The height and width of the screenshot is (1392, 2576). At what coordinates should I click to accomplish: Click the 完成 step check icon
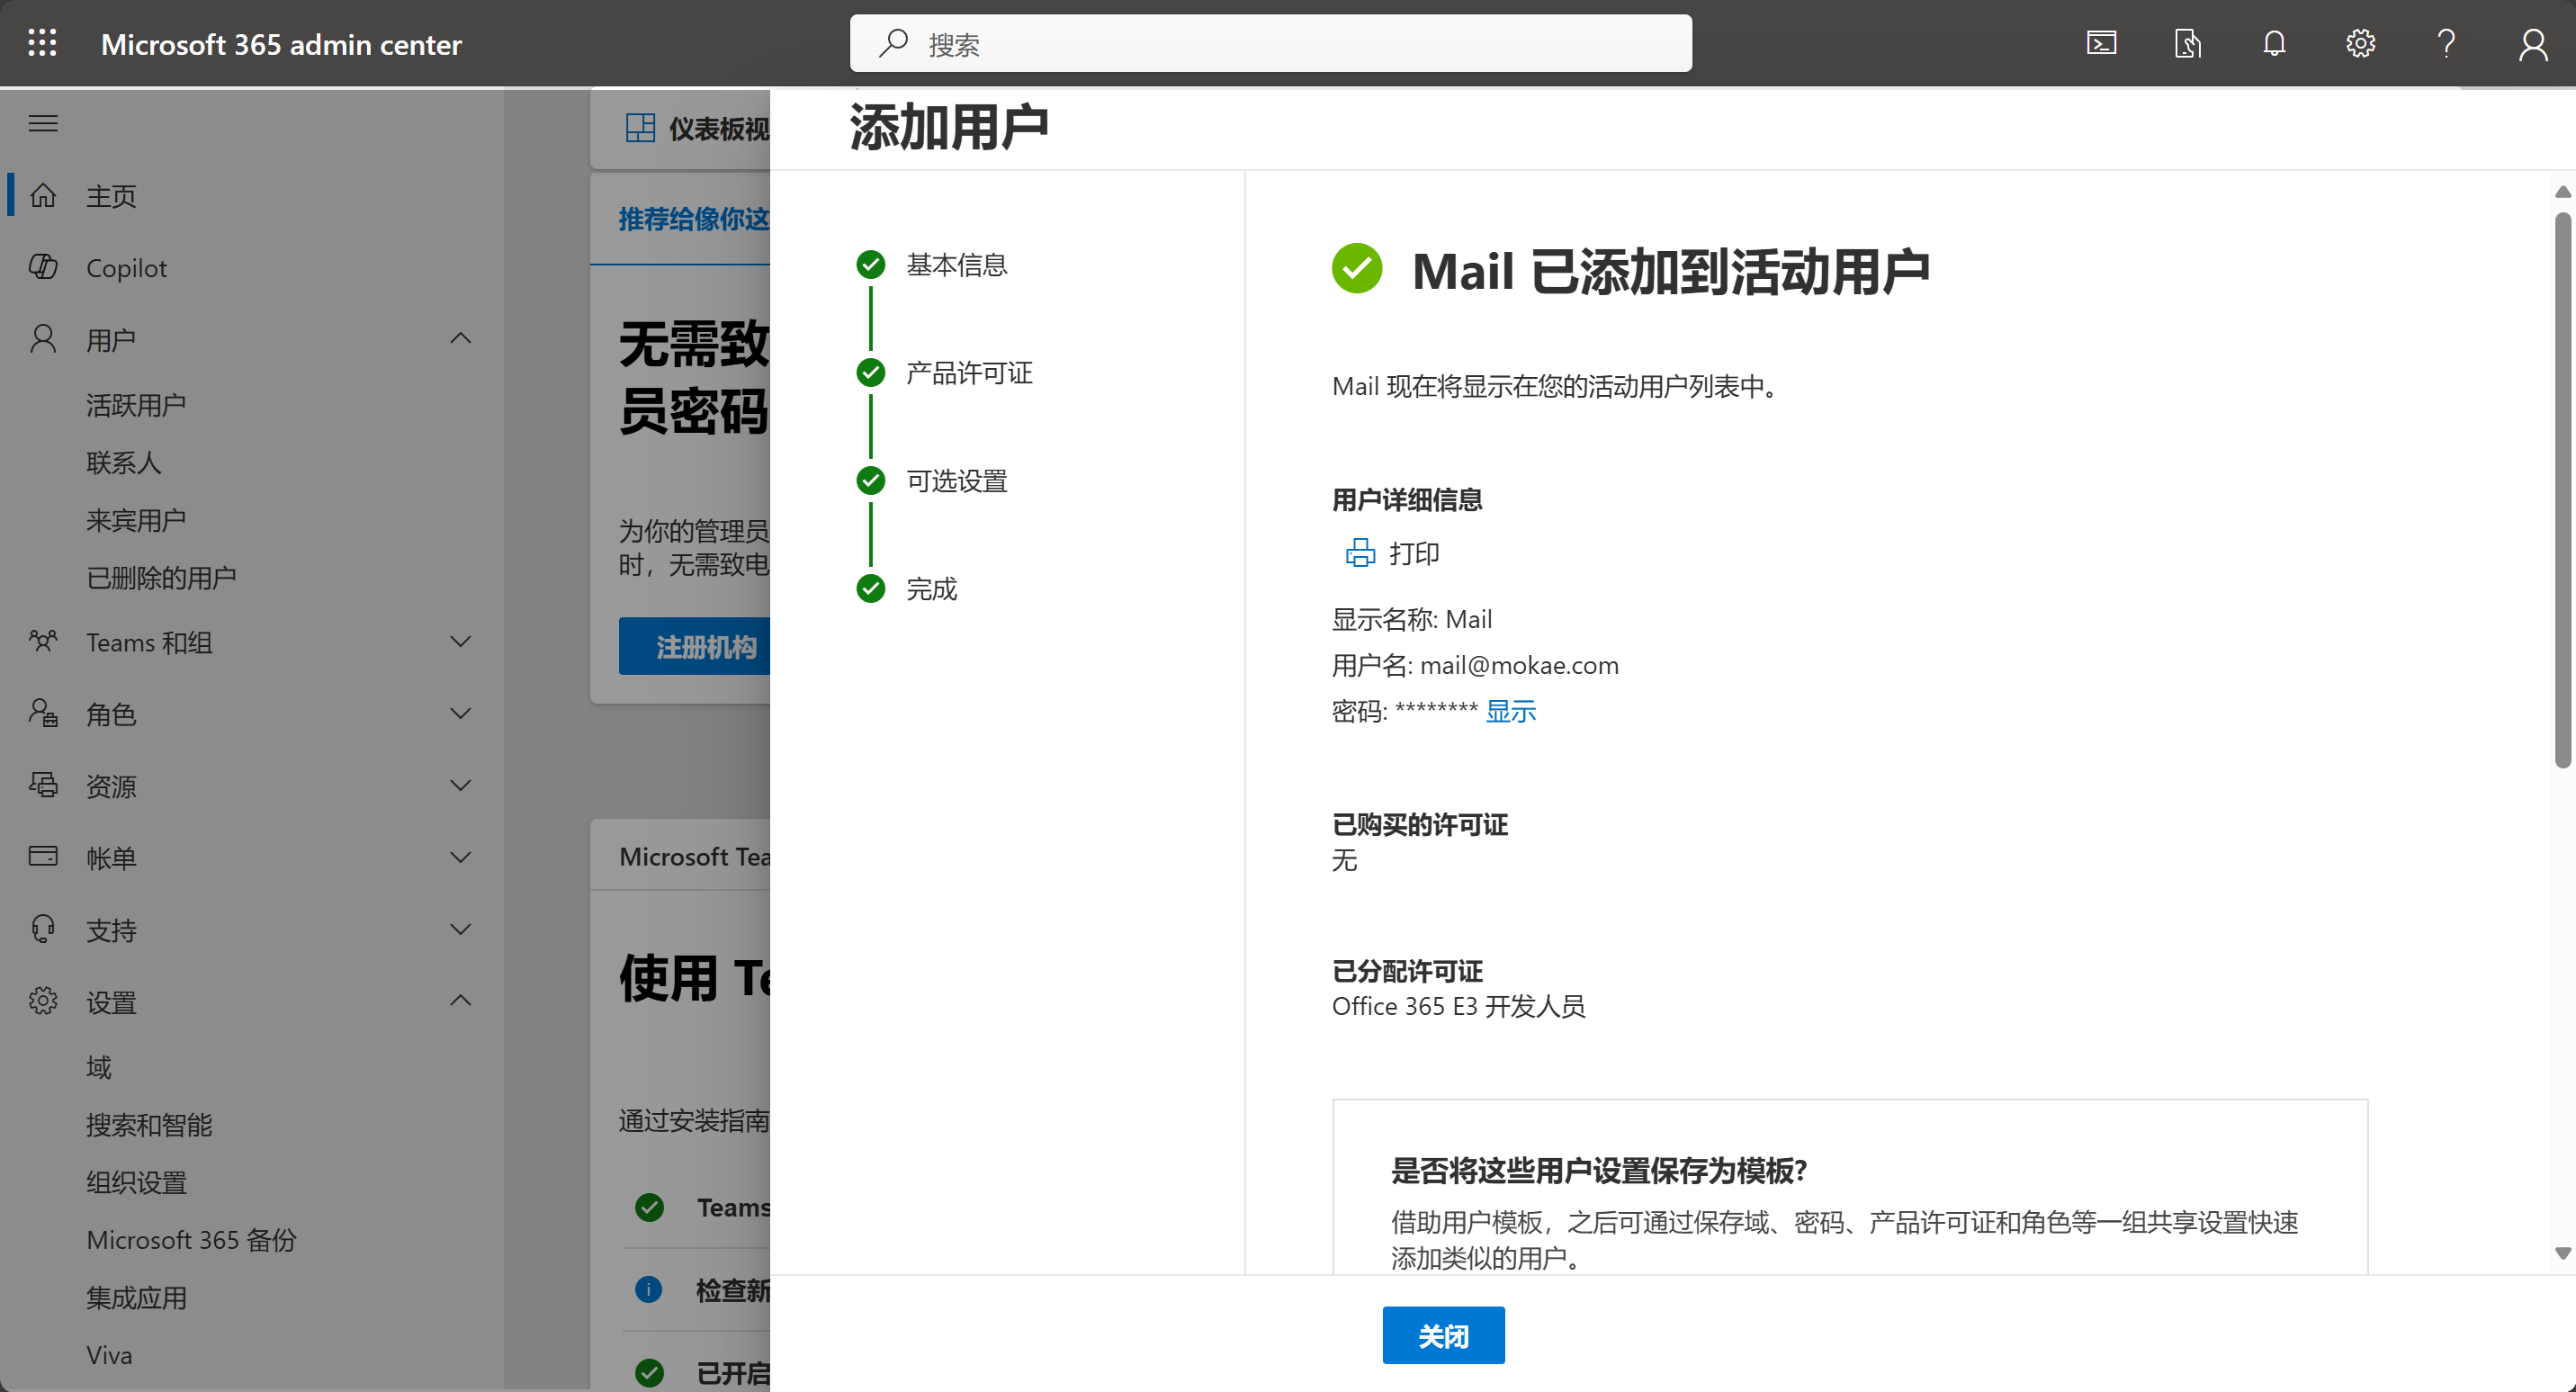pos(871,589)
